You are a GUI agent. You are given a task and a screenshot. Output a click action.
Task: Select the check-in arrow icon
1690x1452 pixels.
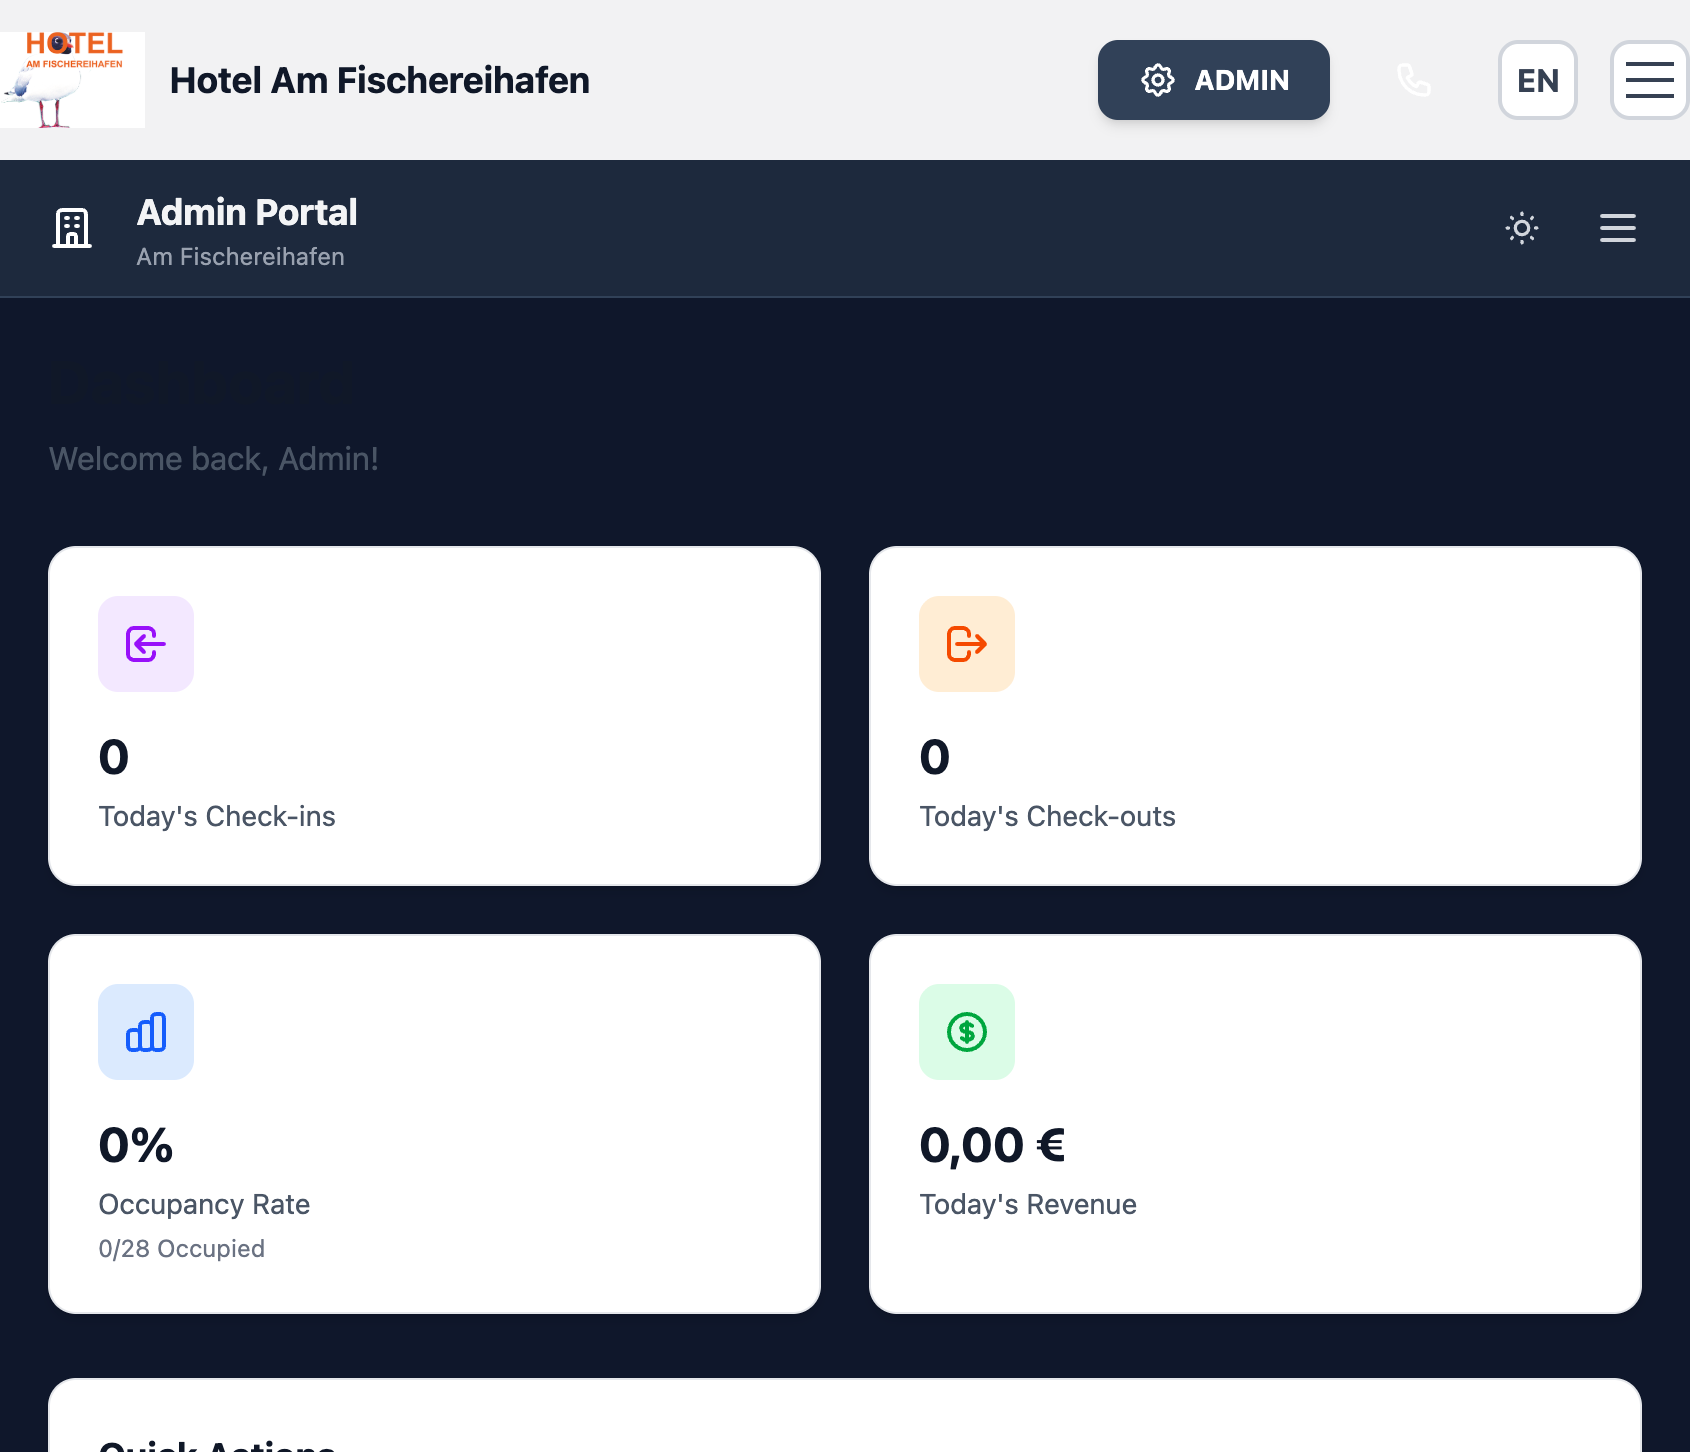tap(146, 644)
